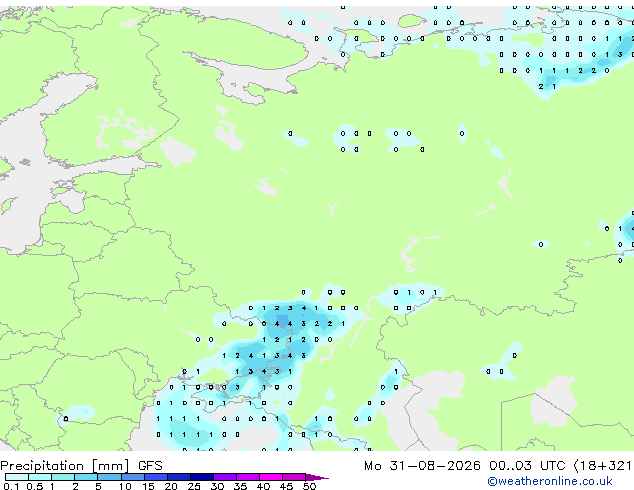
Task: Click the '35' legend scale label
Action: tap(241, 486)
